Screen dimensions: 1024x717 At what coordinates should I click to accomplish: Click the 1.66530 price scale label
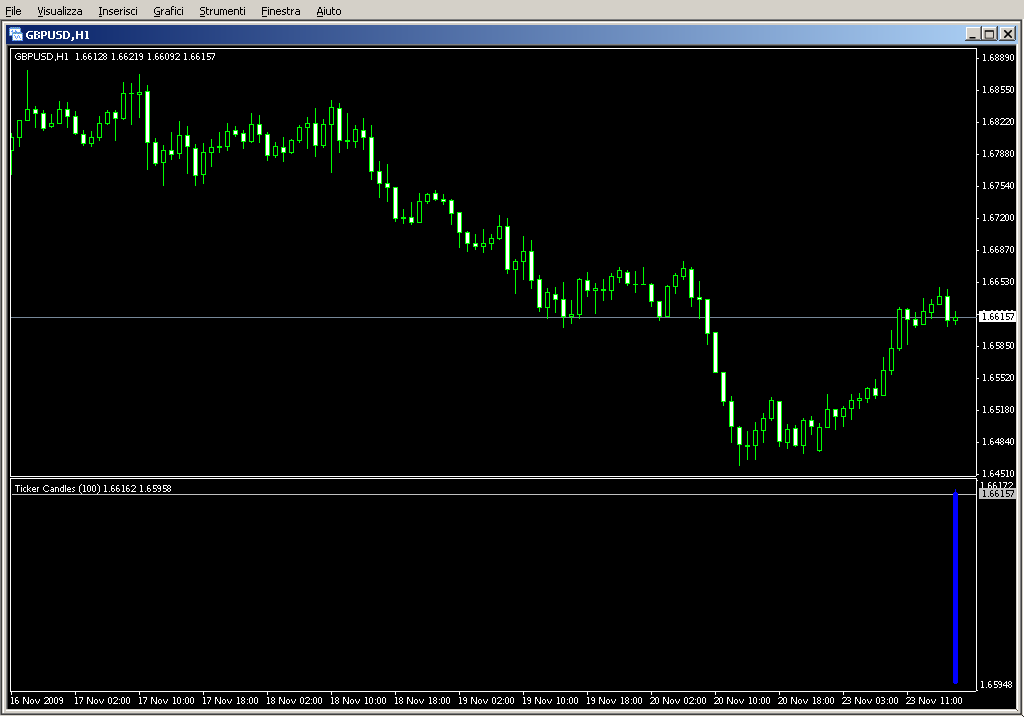point(998,281)
